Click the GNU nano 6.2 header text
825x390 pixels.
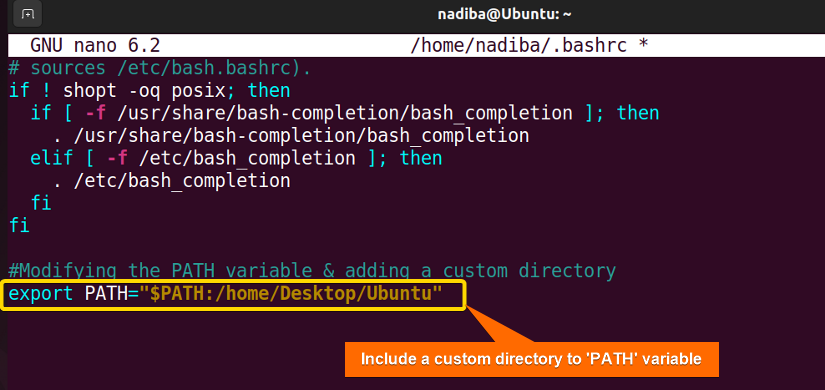pos(95,46)
